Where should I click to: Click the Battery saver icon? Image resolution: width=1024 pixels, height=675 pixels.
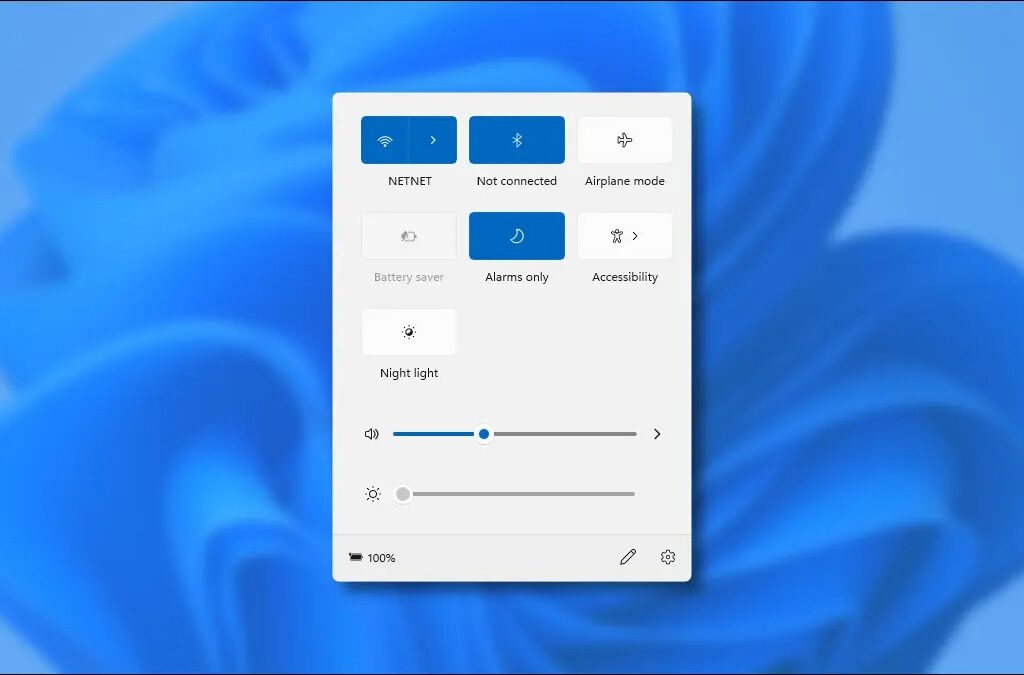pos(408,235)
